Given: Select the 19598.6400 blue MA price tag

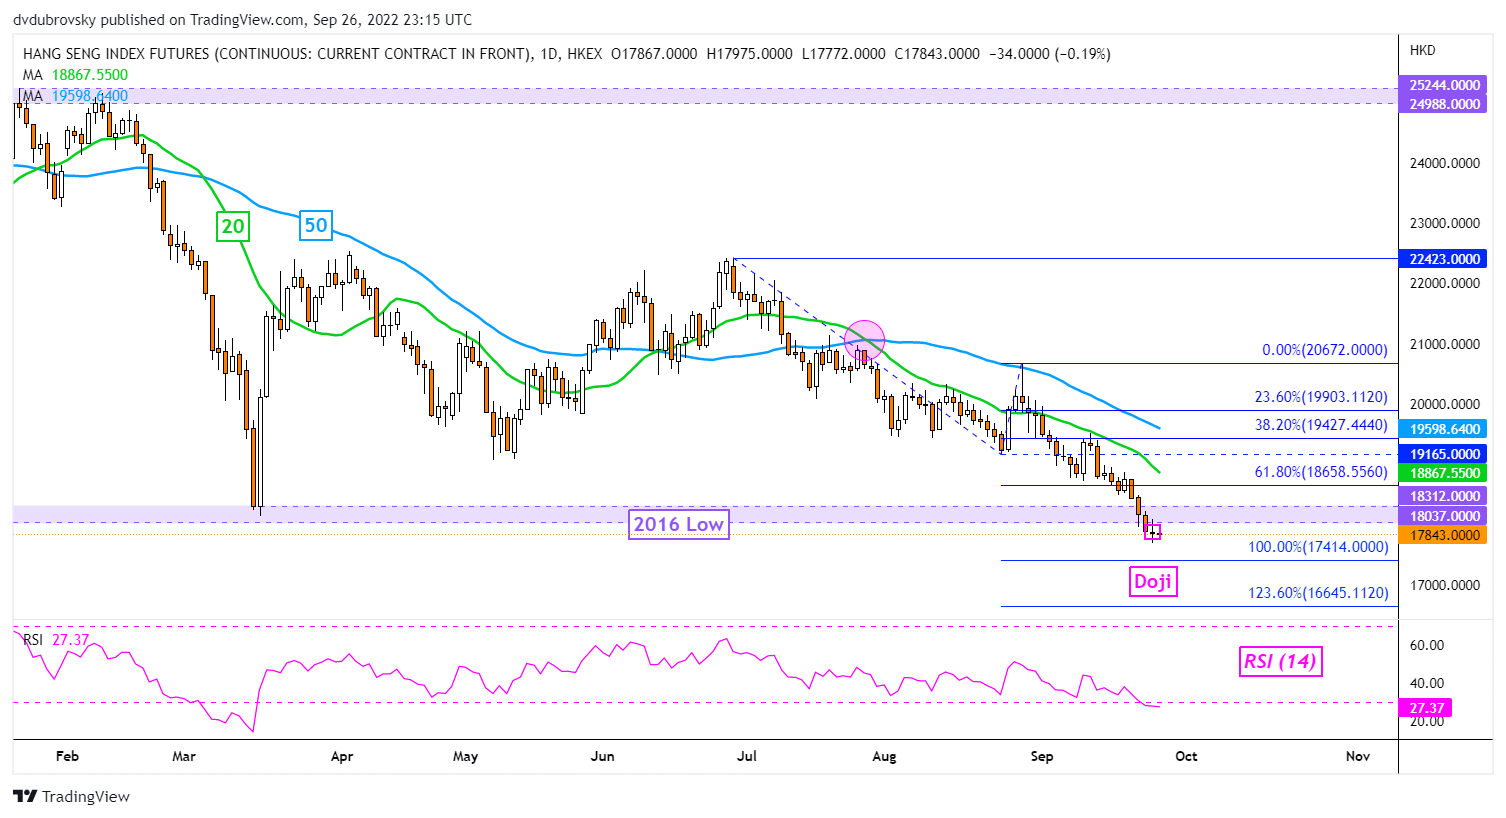Looking at the screenshot, I should point(1445,429).
